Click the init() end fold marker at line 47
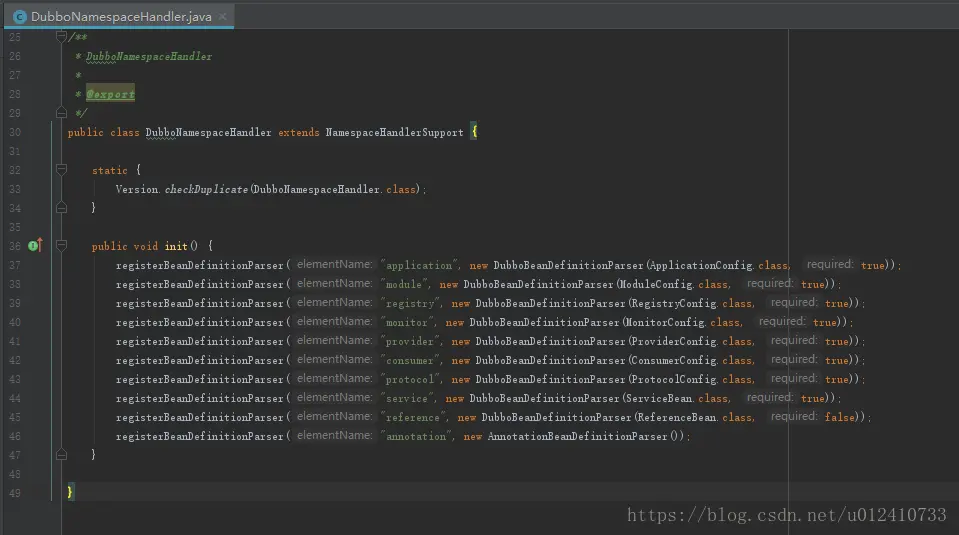The image size is (959, 535). [61, 454]
